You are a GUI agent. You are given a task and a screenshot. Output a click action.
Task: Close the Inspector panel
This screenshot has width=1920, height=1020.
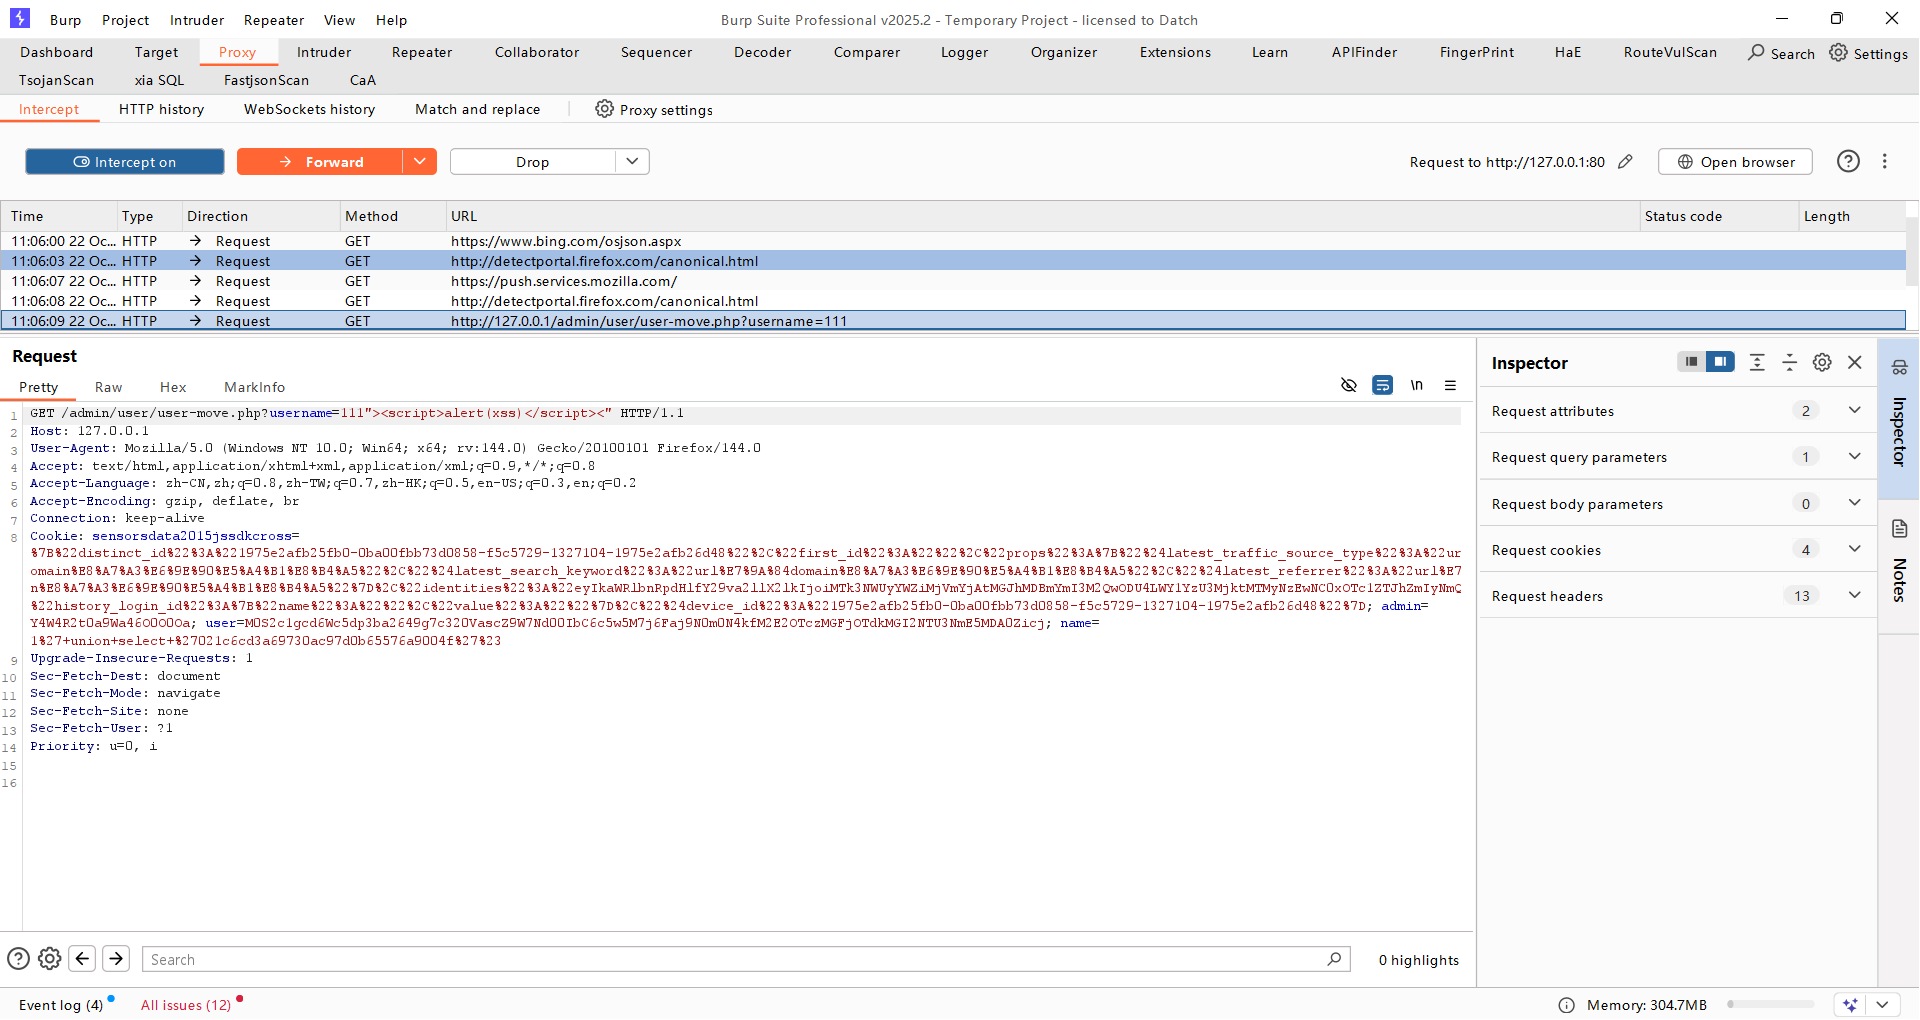tap(1855, 363)
